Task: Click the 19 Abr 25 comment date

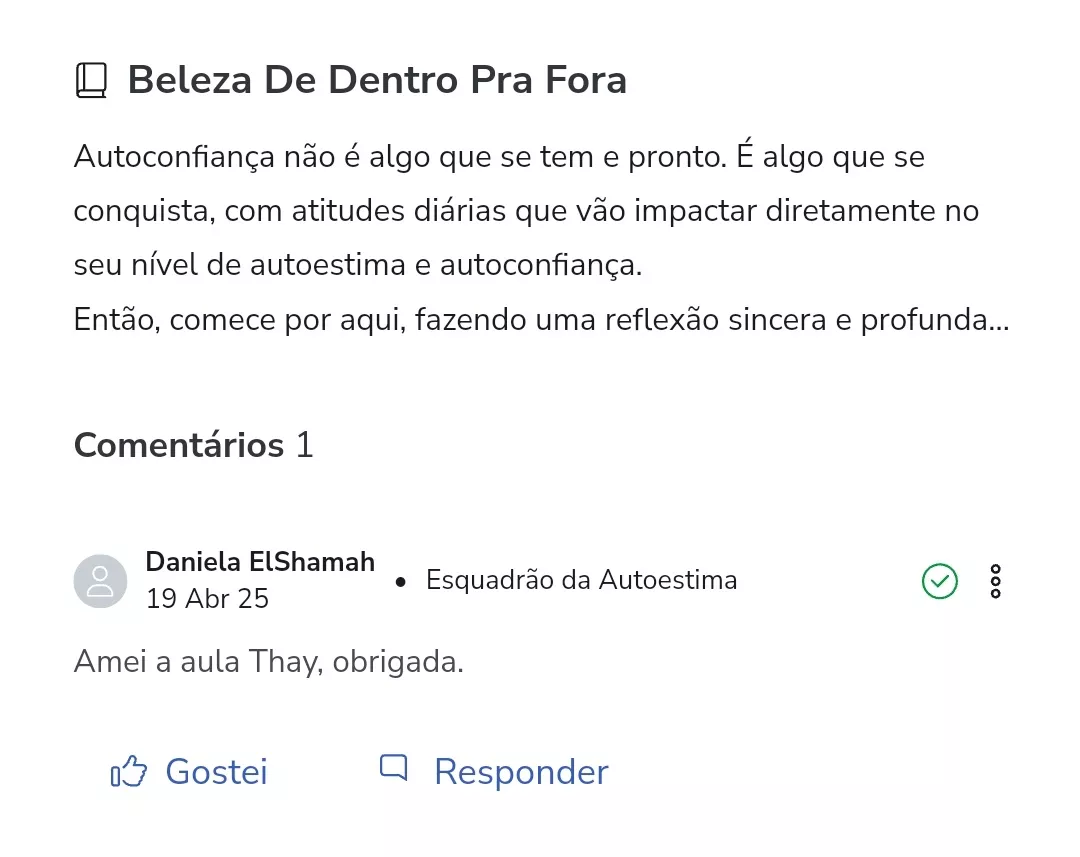Action: point(207,599)
